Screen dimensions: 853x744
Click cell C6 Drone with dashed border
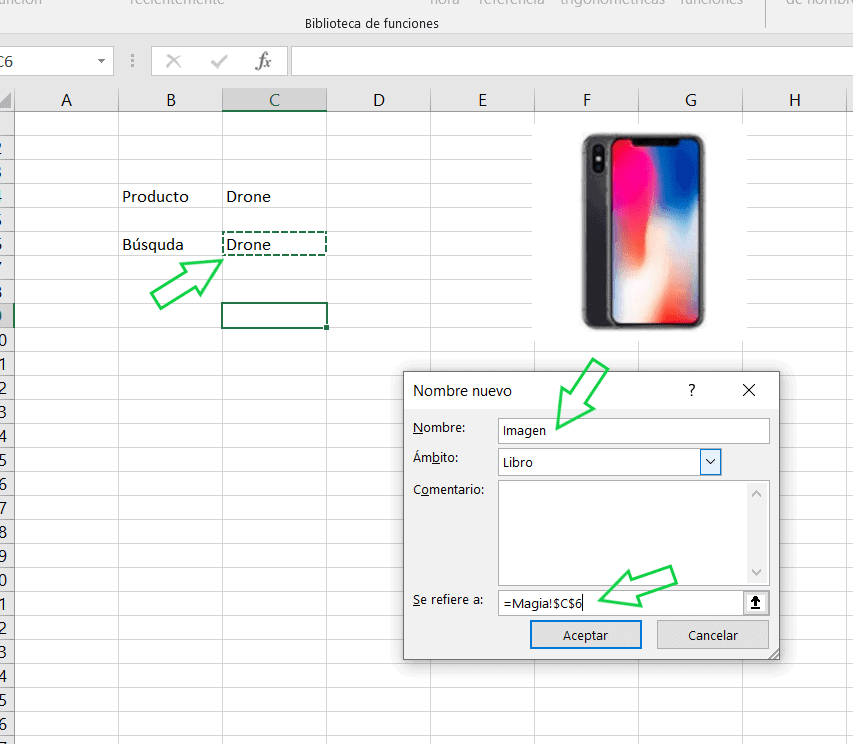point(274,244)
